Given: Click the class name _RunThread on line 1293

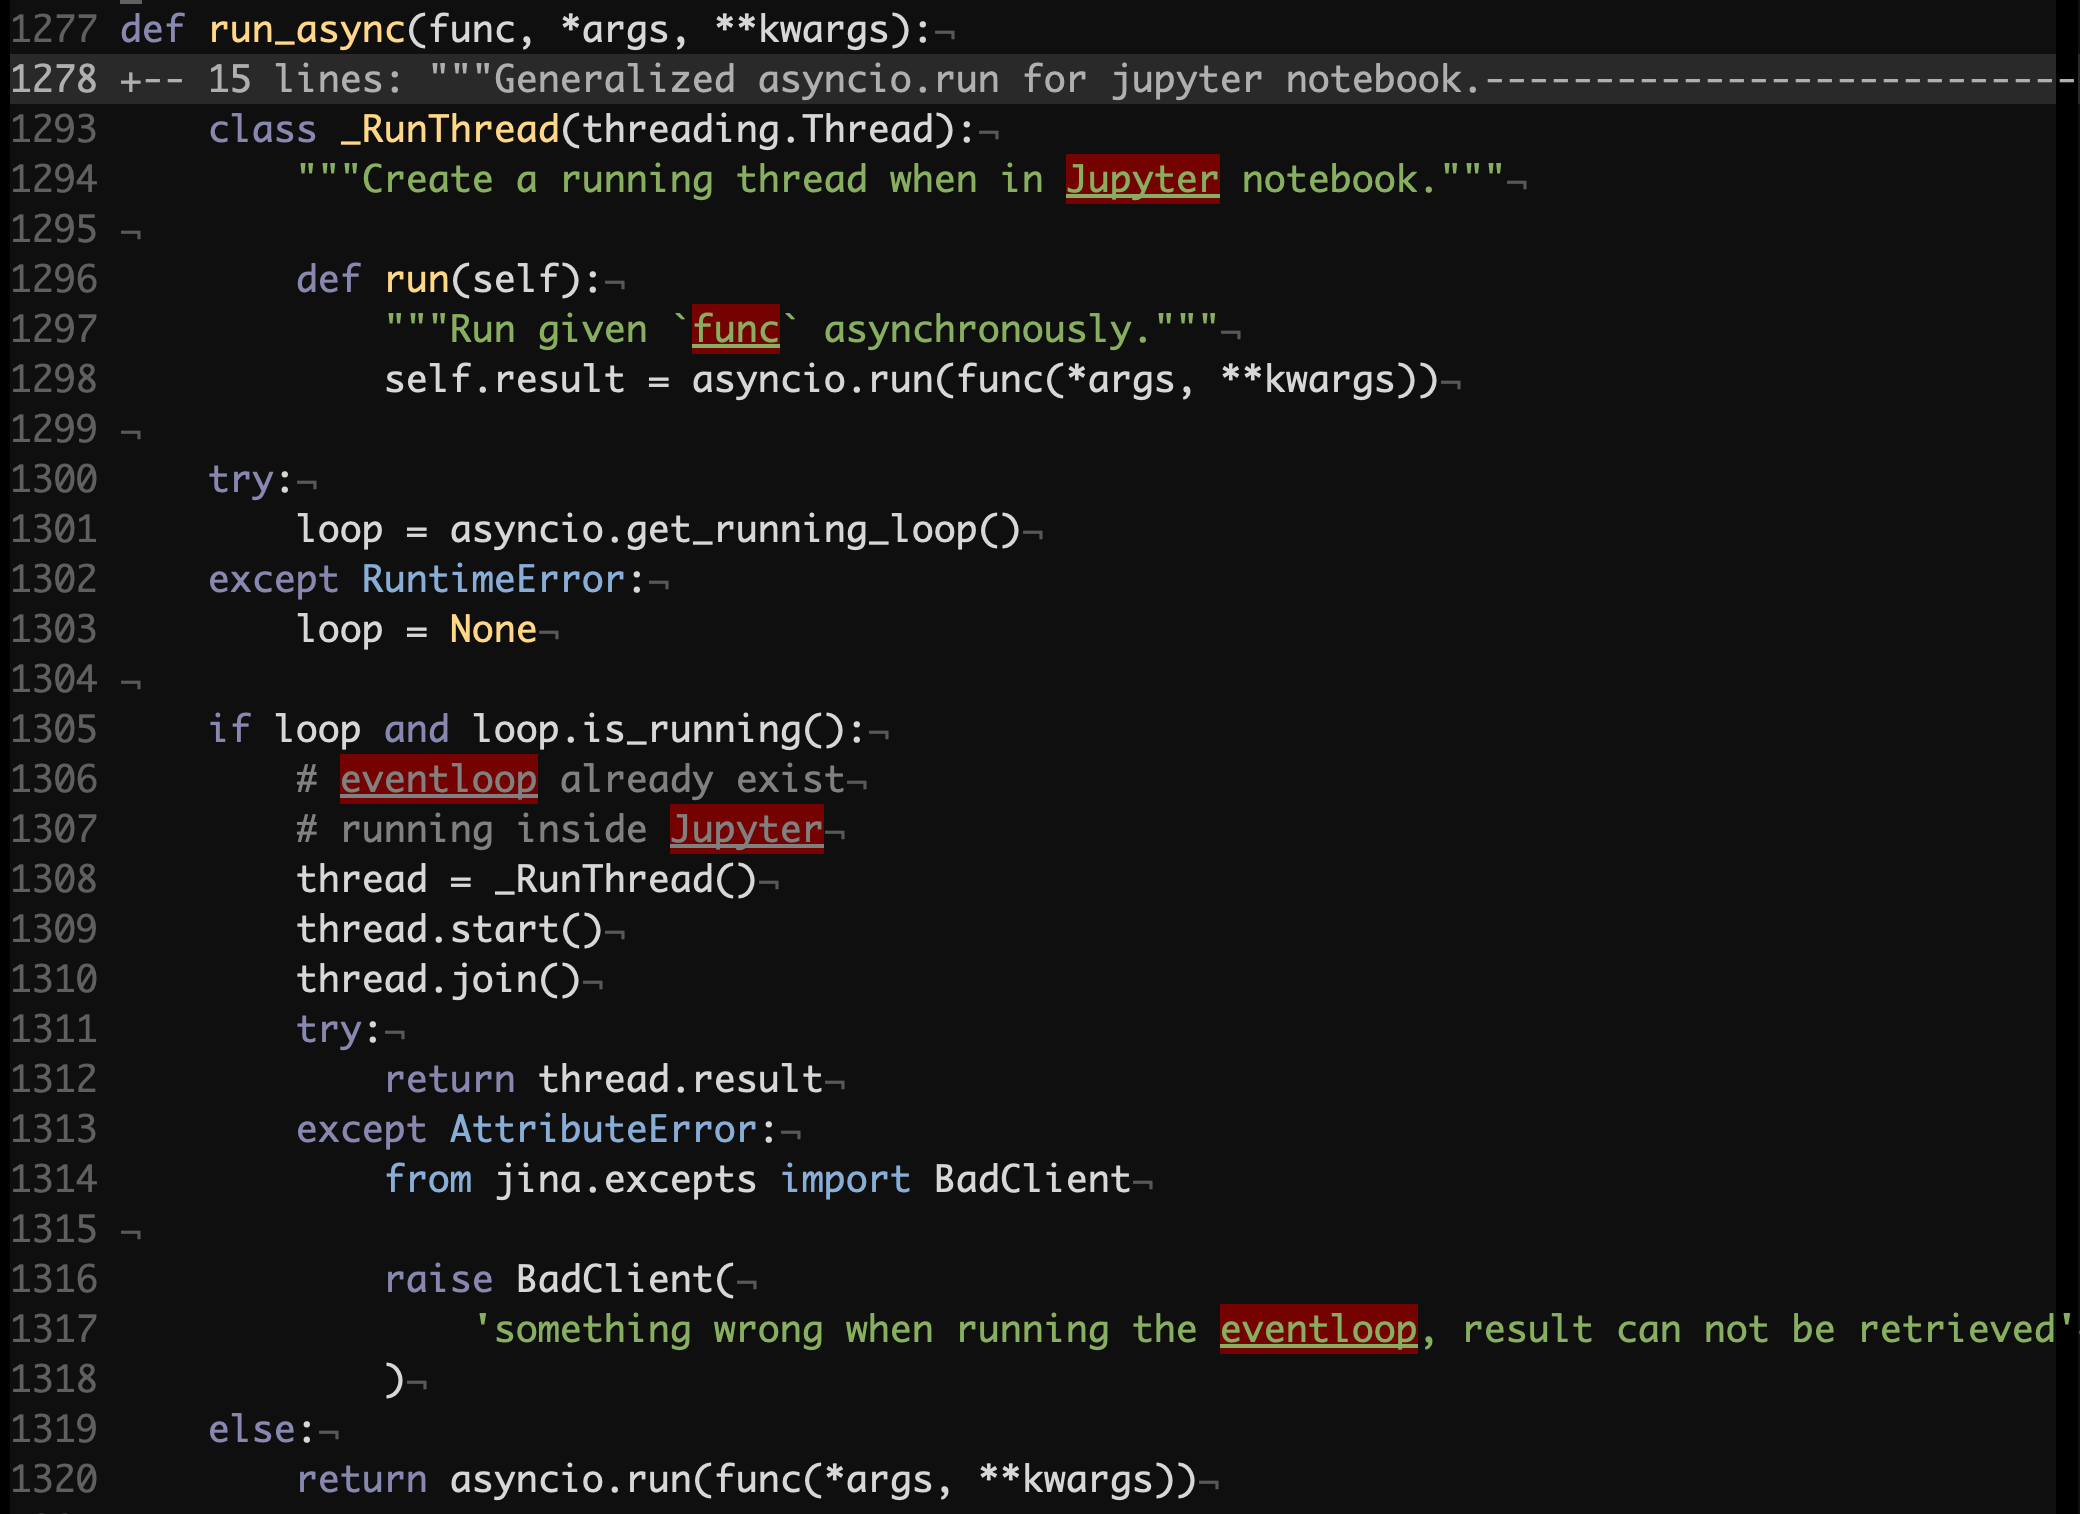Looking at the screenshot, I should (449, 129).
